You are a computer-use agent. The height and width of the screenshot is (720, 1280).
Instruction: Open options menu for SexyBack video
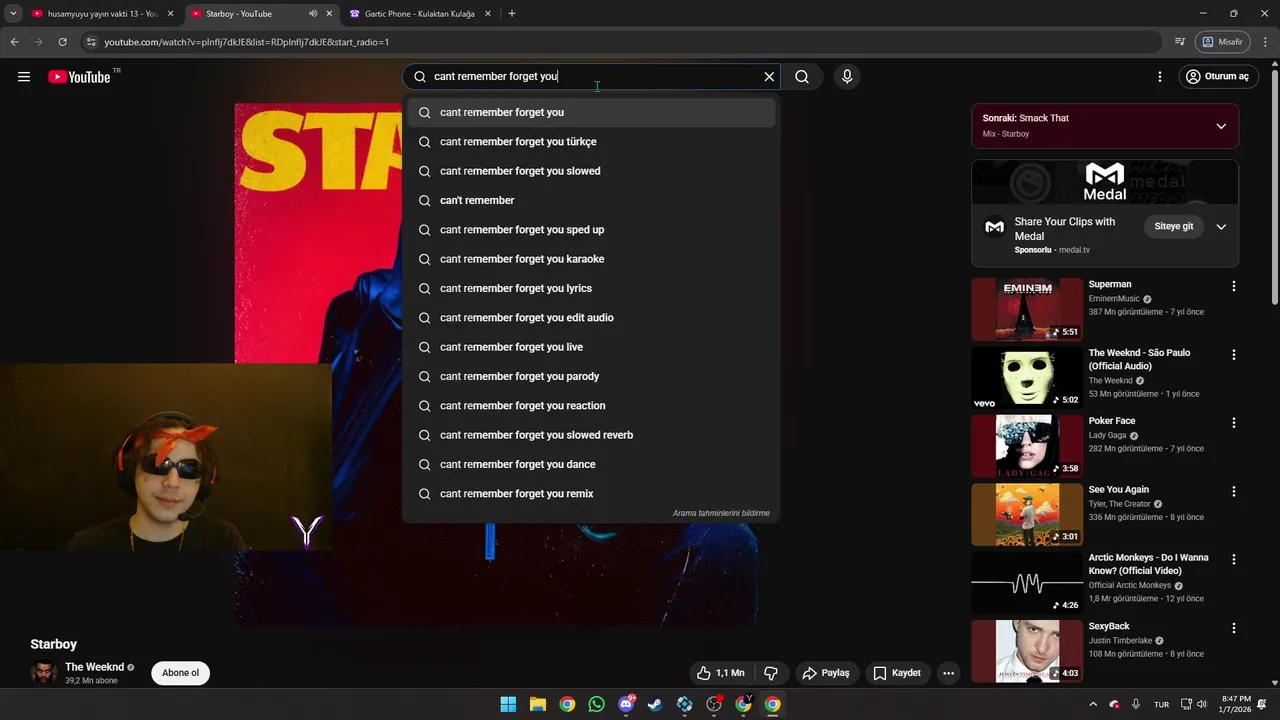(x=1233, y=628)
